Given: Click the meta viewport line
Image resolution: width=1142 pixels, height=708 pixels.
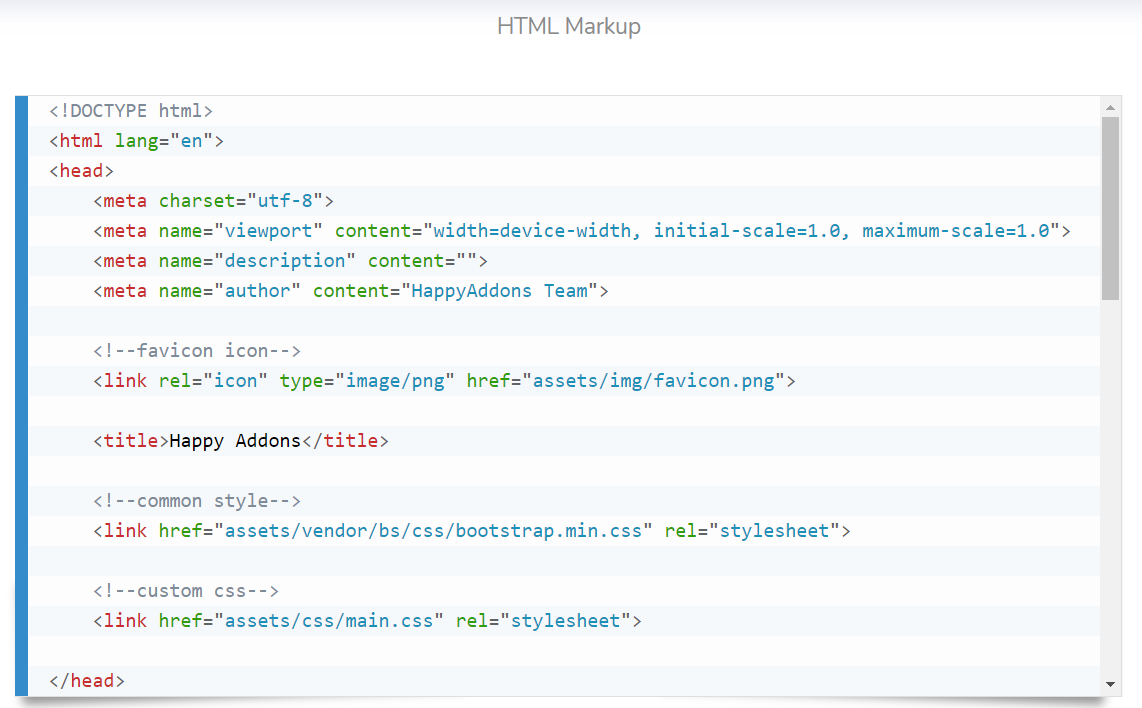Looking at the screenshot, I should (582, 231).
